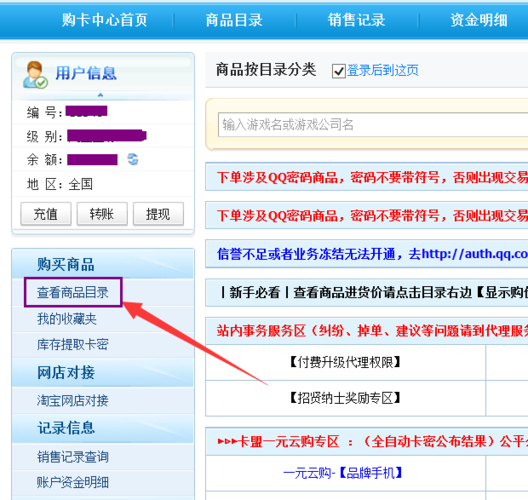Click the 登录后到这页 link text
This screenshot has width=528, height=500.
383,70
